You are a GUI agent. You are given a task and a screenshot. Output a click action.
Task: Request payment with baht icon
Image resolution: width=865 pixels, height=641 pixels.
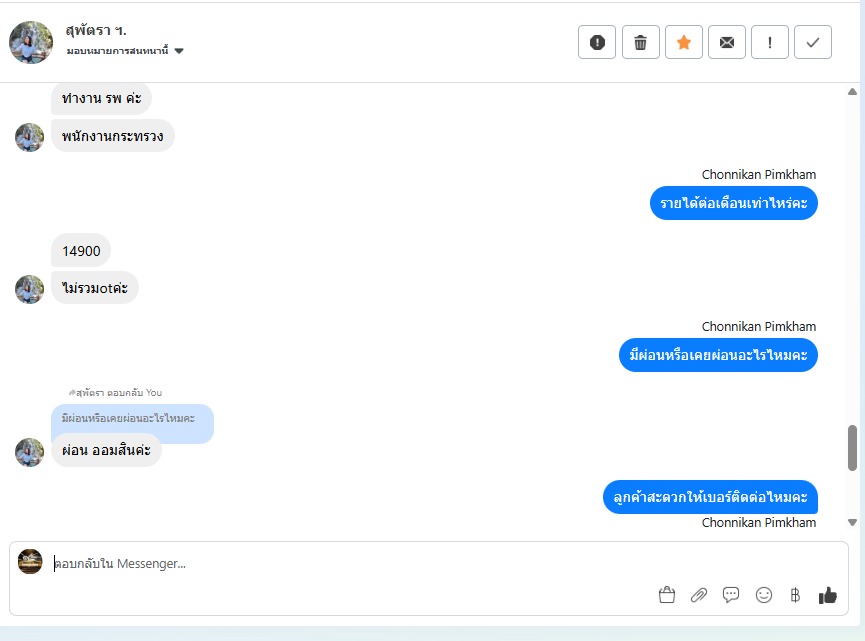pyautogui.click(x=795, y=595)
